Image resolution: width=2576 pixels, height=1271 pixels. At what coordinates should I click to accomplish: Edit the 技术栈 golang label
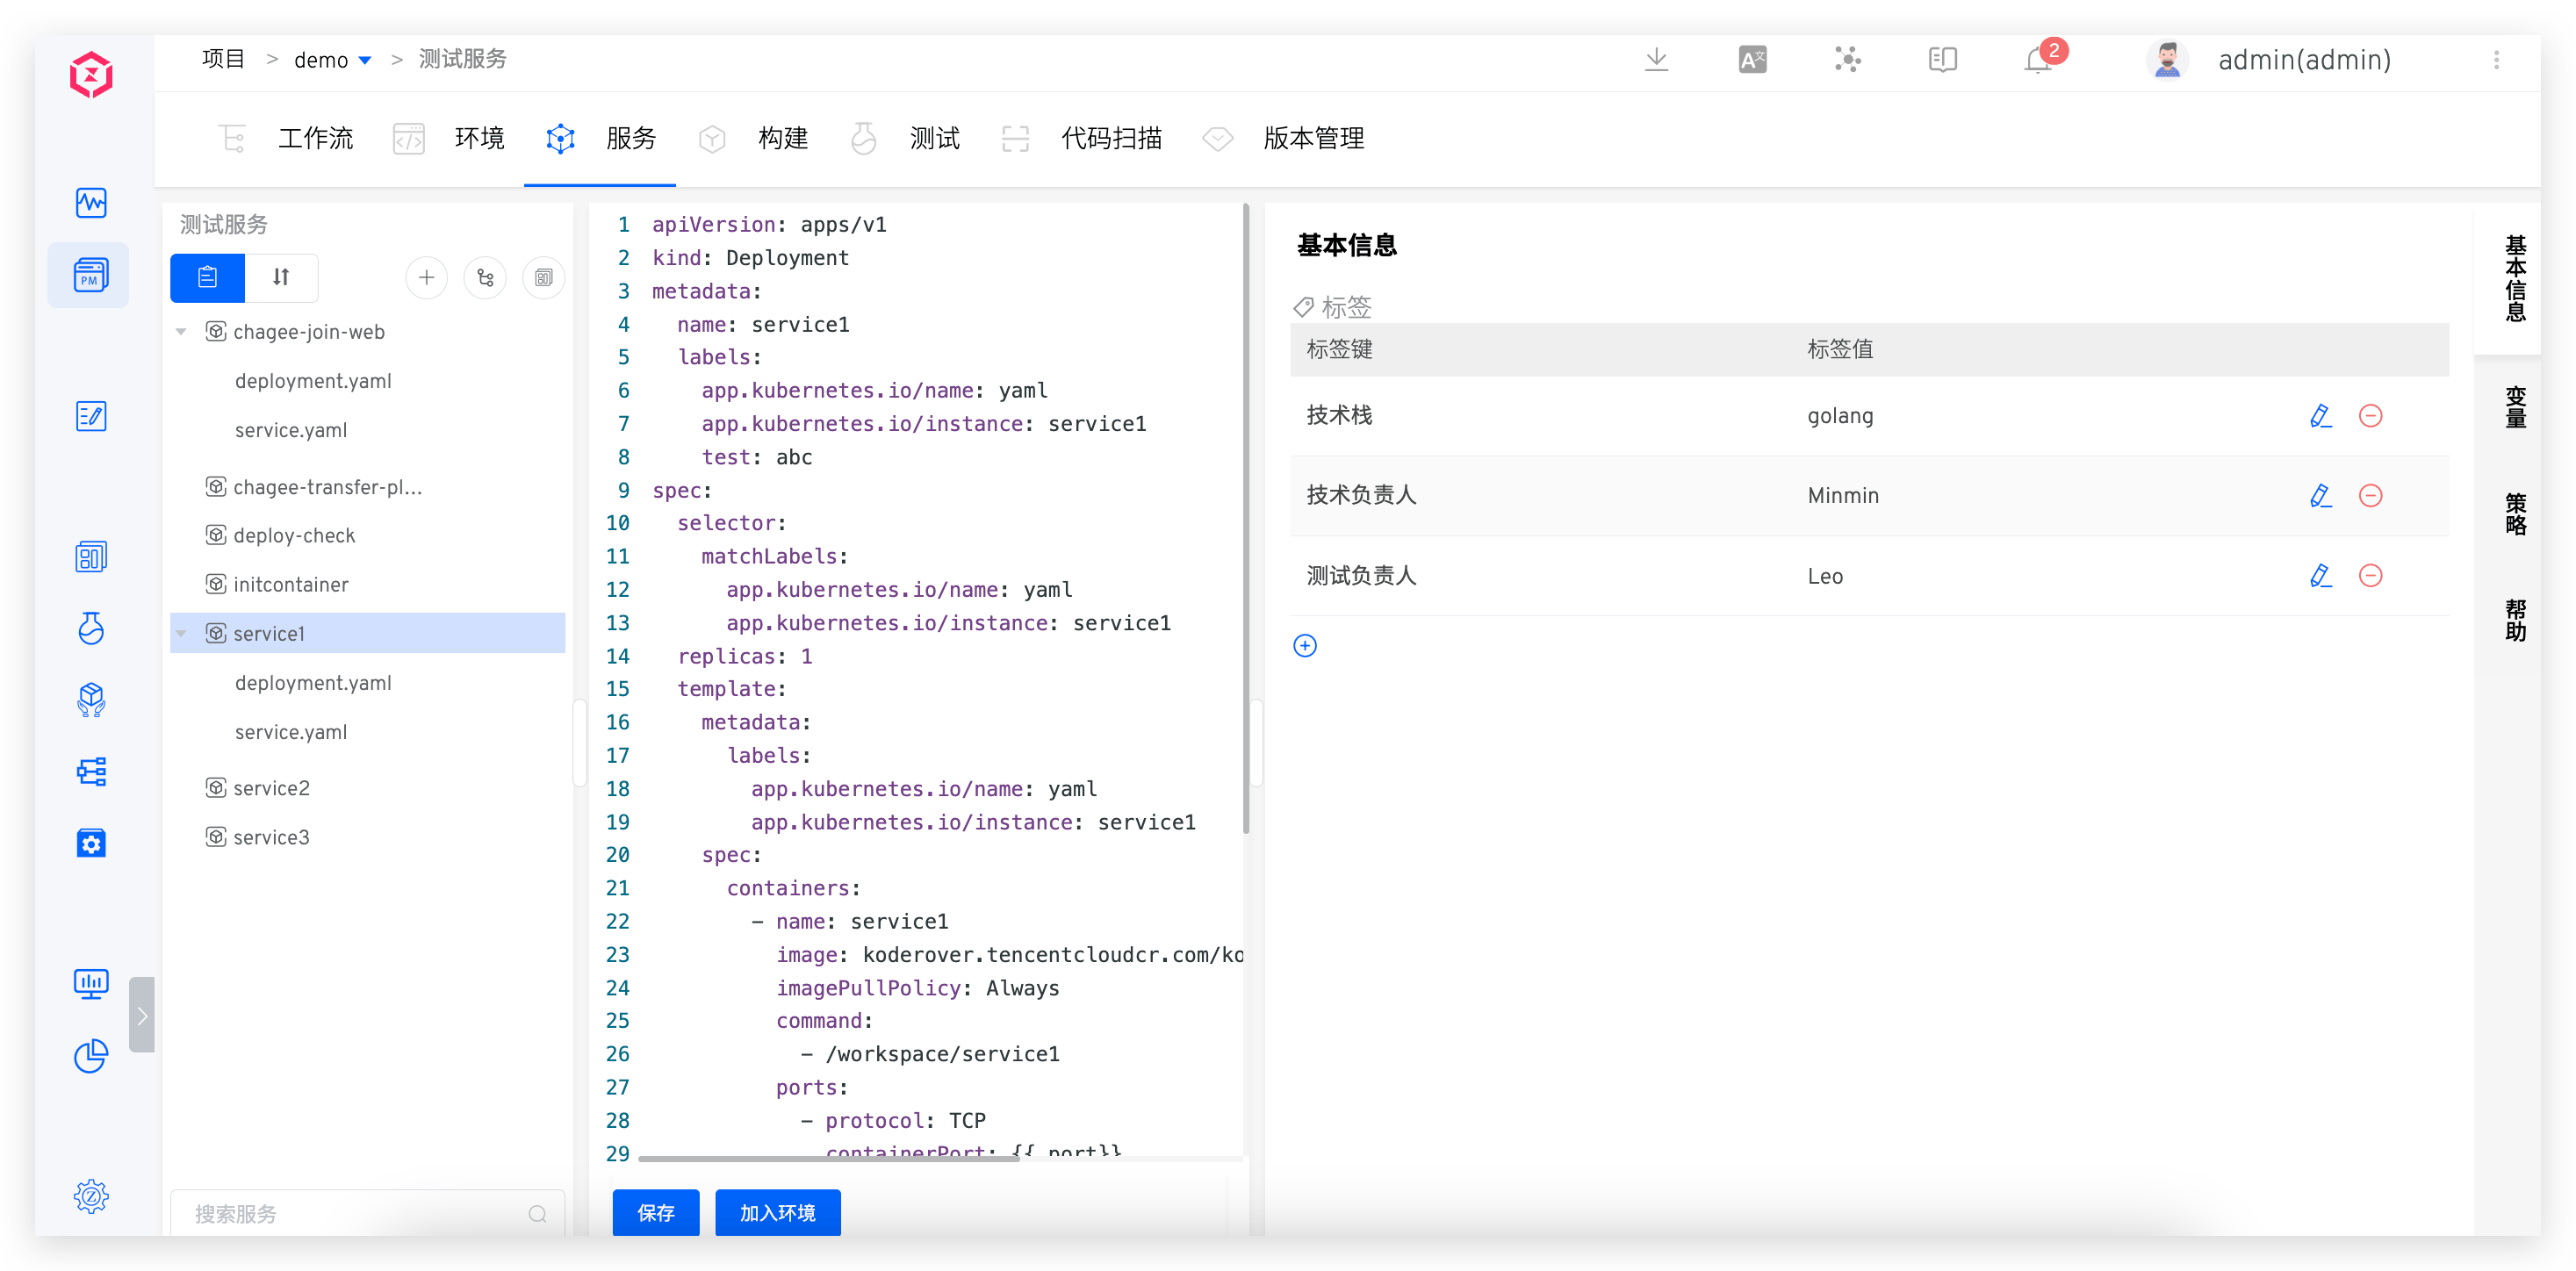click(2320, 416)
